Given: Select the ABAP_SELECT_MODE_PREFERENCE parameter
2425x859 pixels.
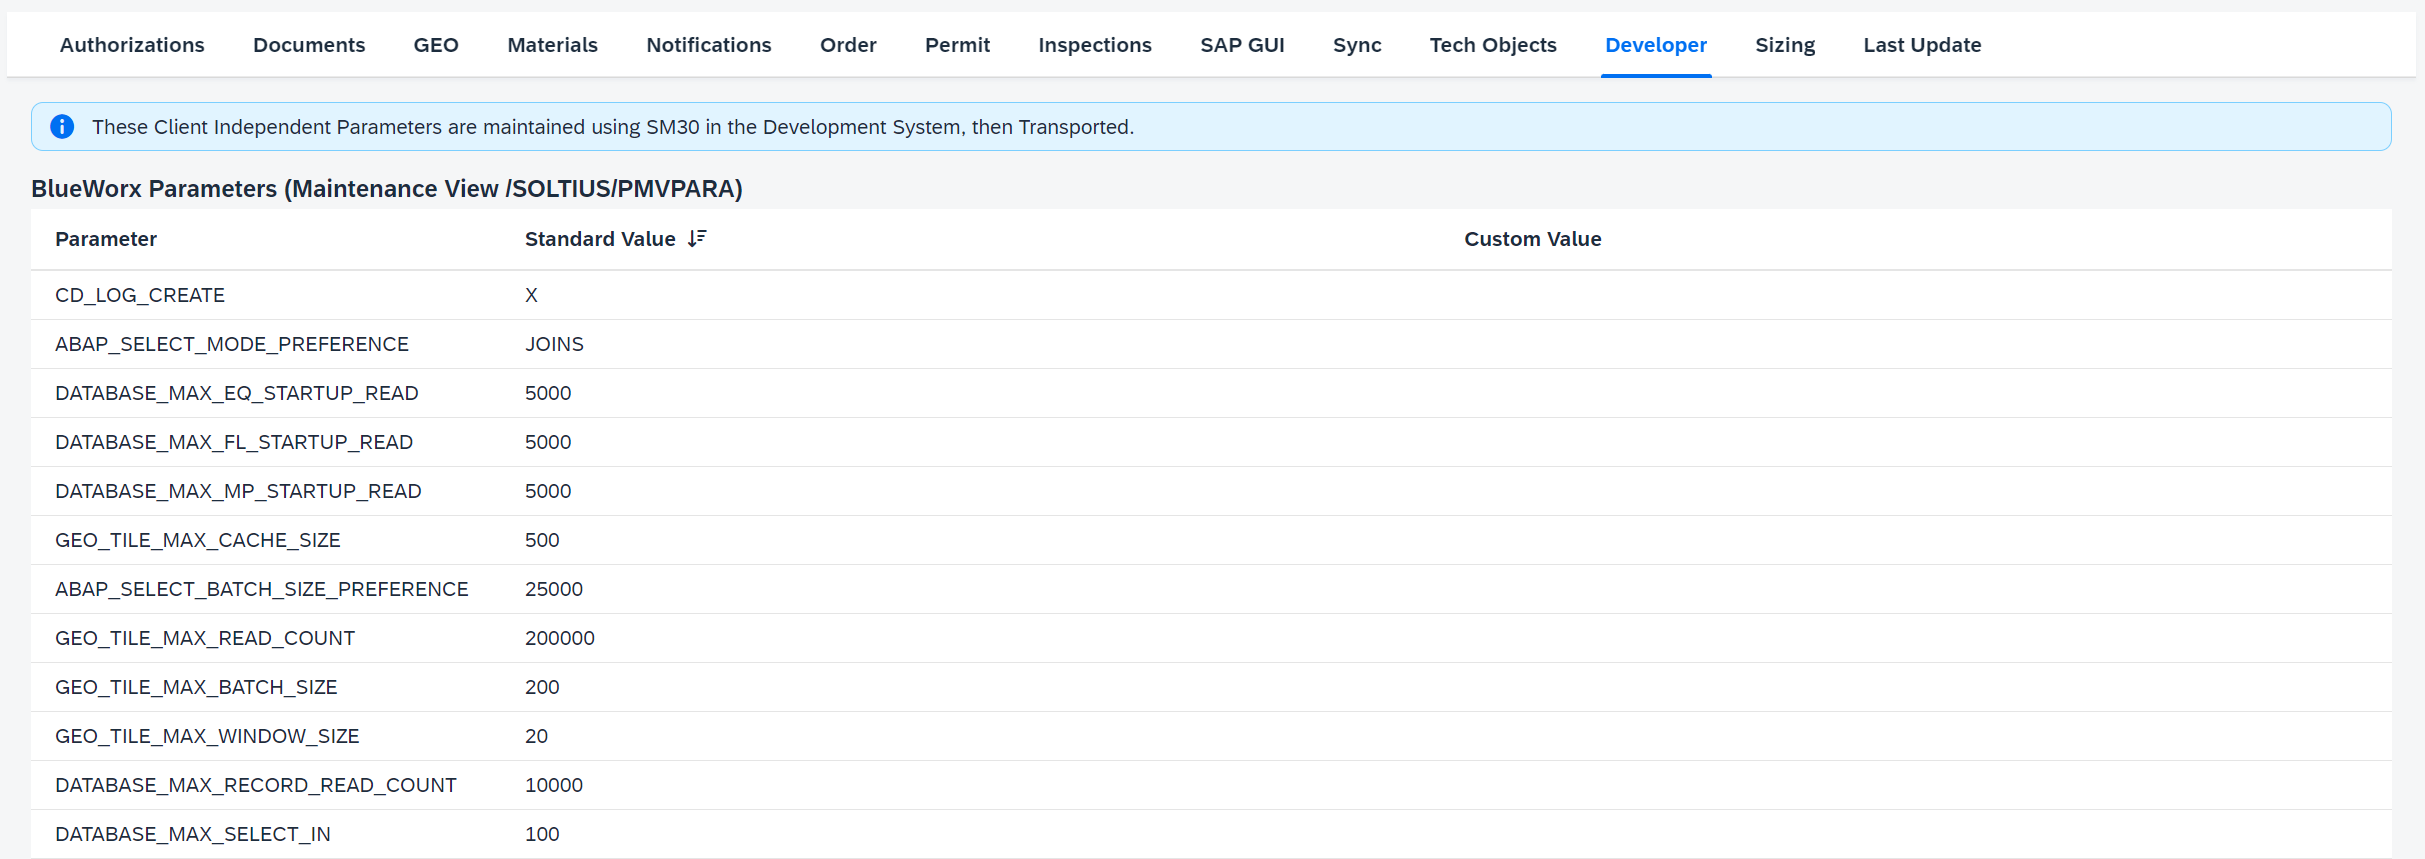Looking at the screenshot, I should click(232, 344).
